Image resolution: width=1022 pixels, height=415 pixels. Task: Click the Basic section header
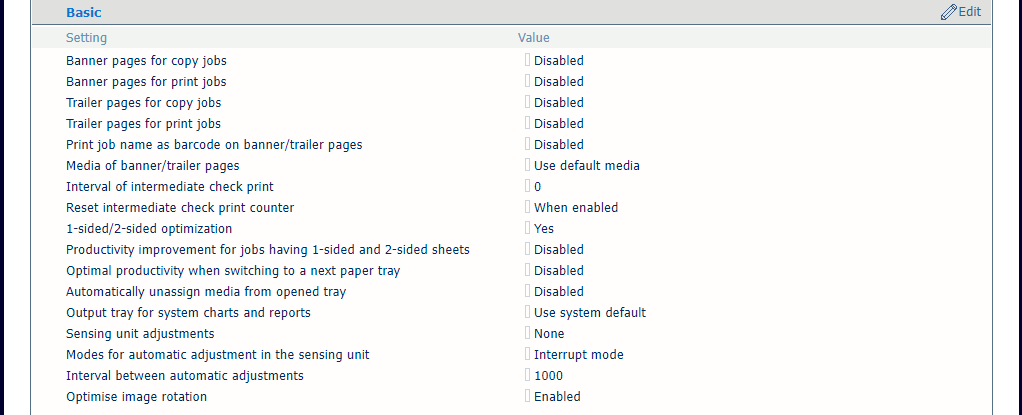click(84, 13)
